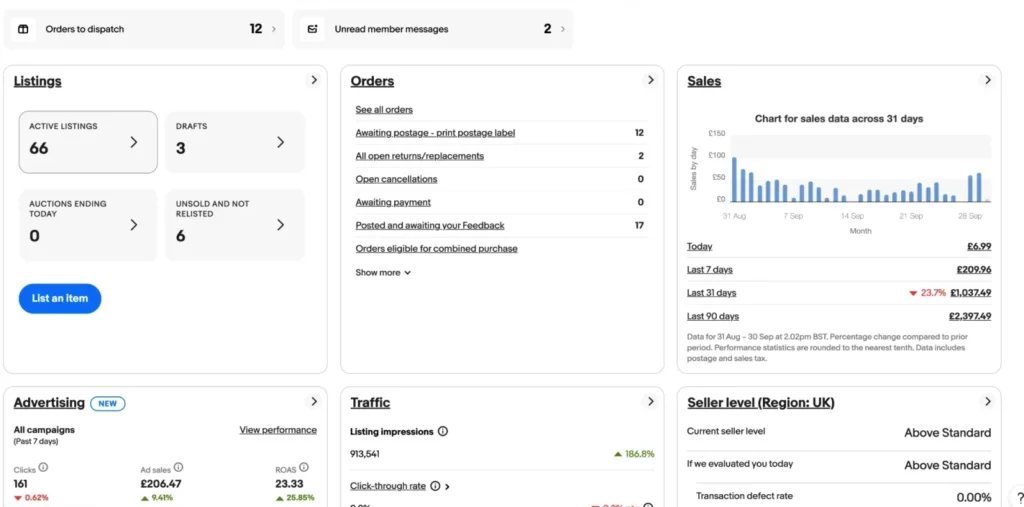This screenshot has width=1024, height=507.
Task: Click the Listing impressions info icon
Action: [x=443, y=431]
